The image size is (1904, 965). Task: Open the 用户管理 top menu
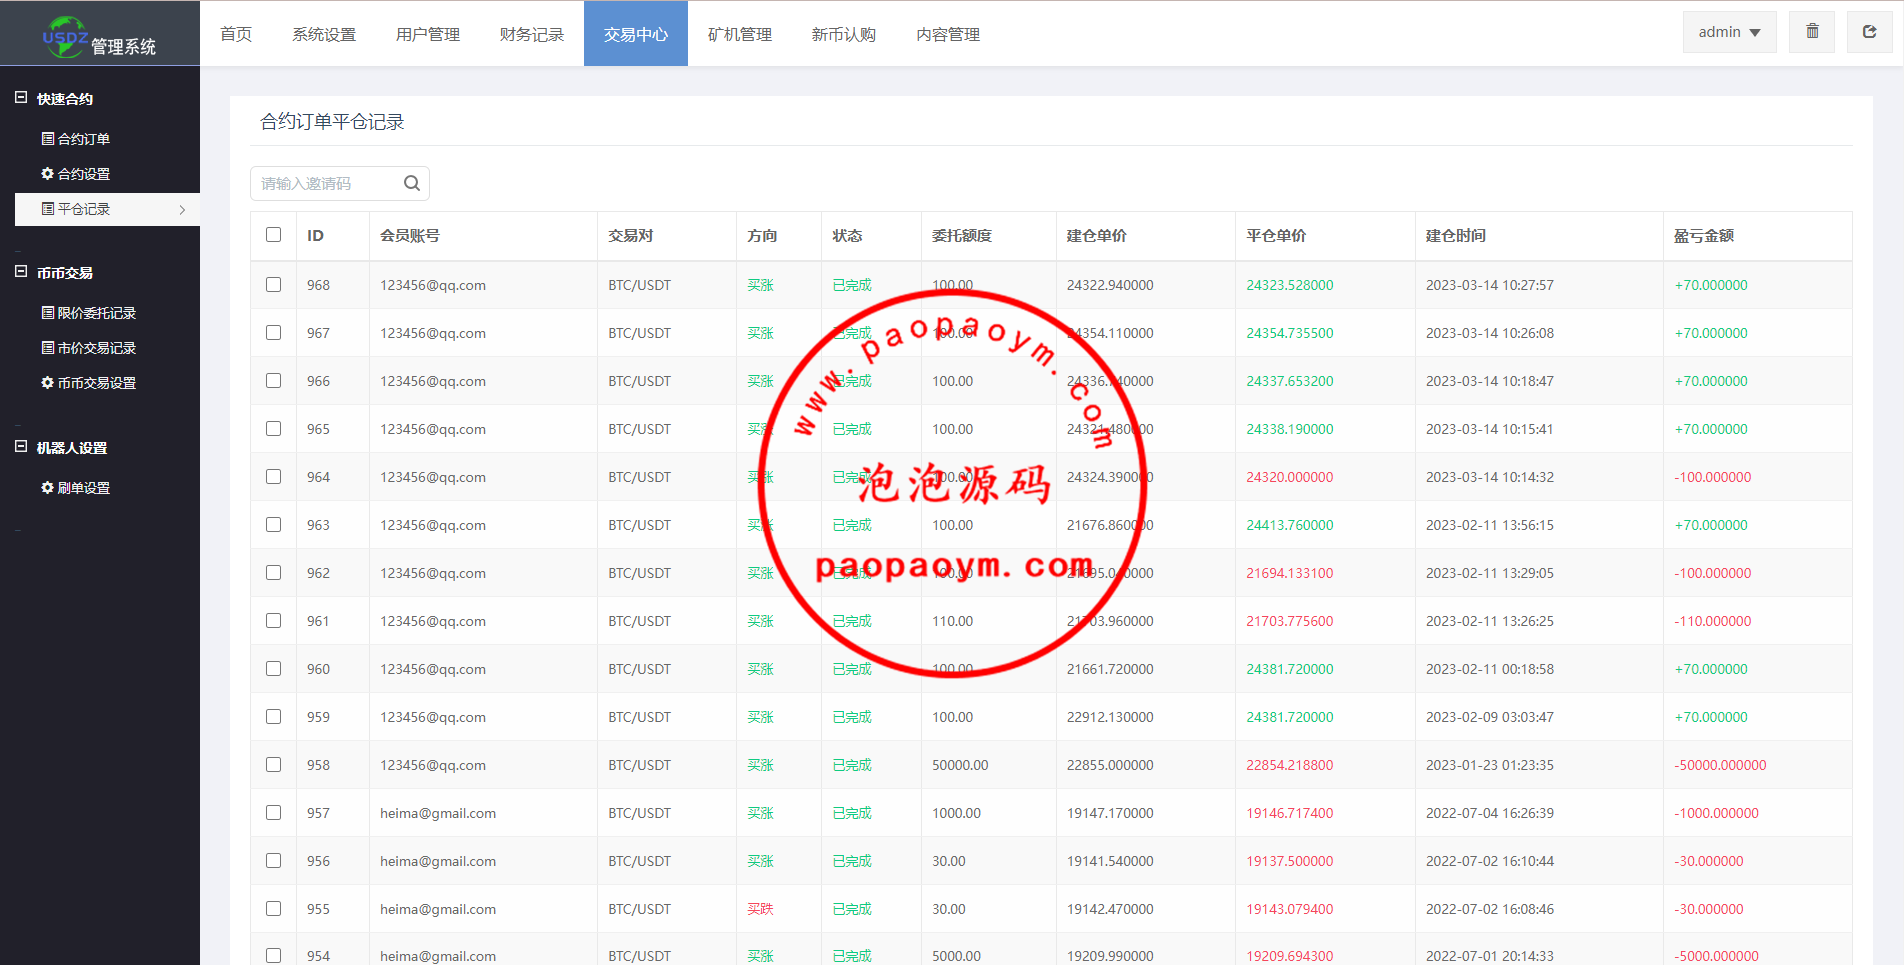coord(428,34)
